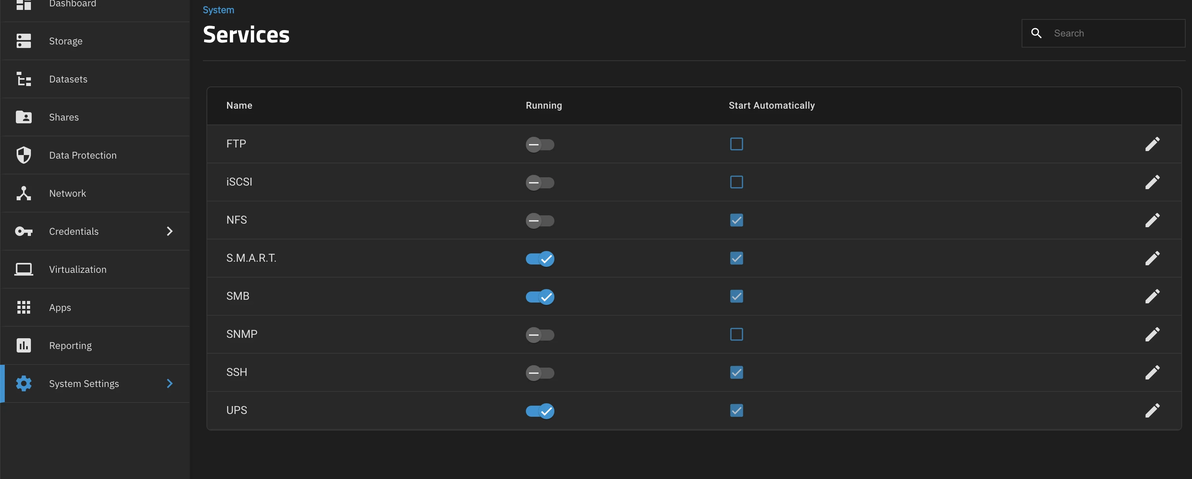
Task: Click the pencil edit icon for FTP
Action: pyautogui.click(x=1152, y=144)
